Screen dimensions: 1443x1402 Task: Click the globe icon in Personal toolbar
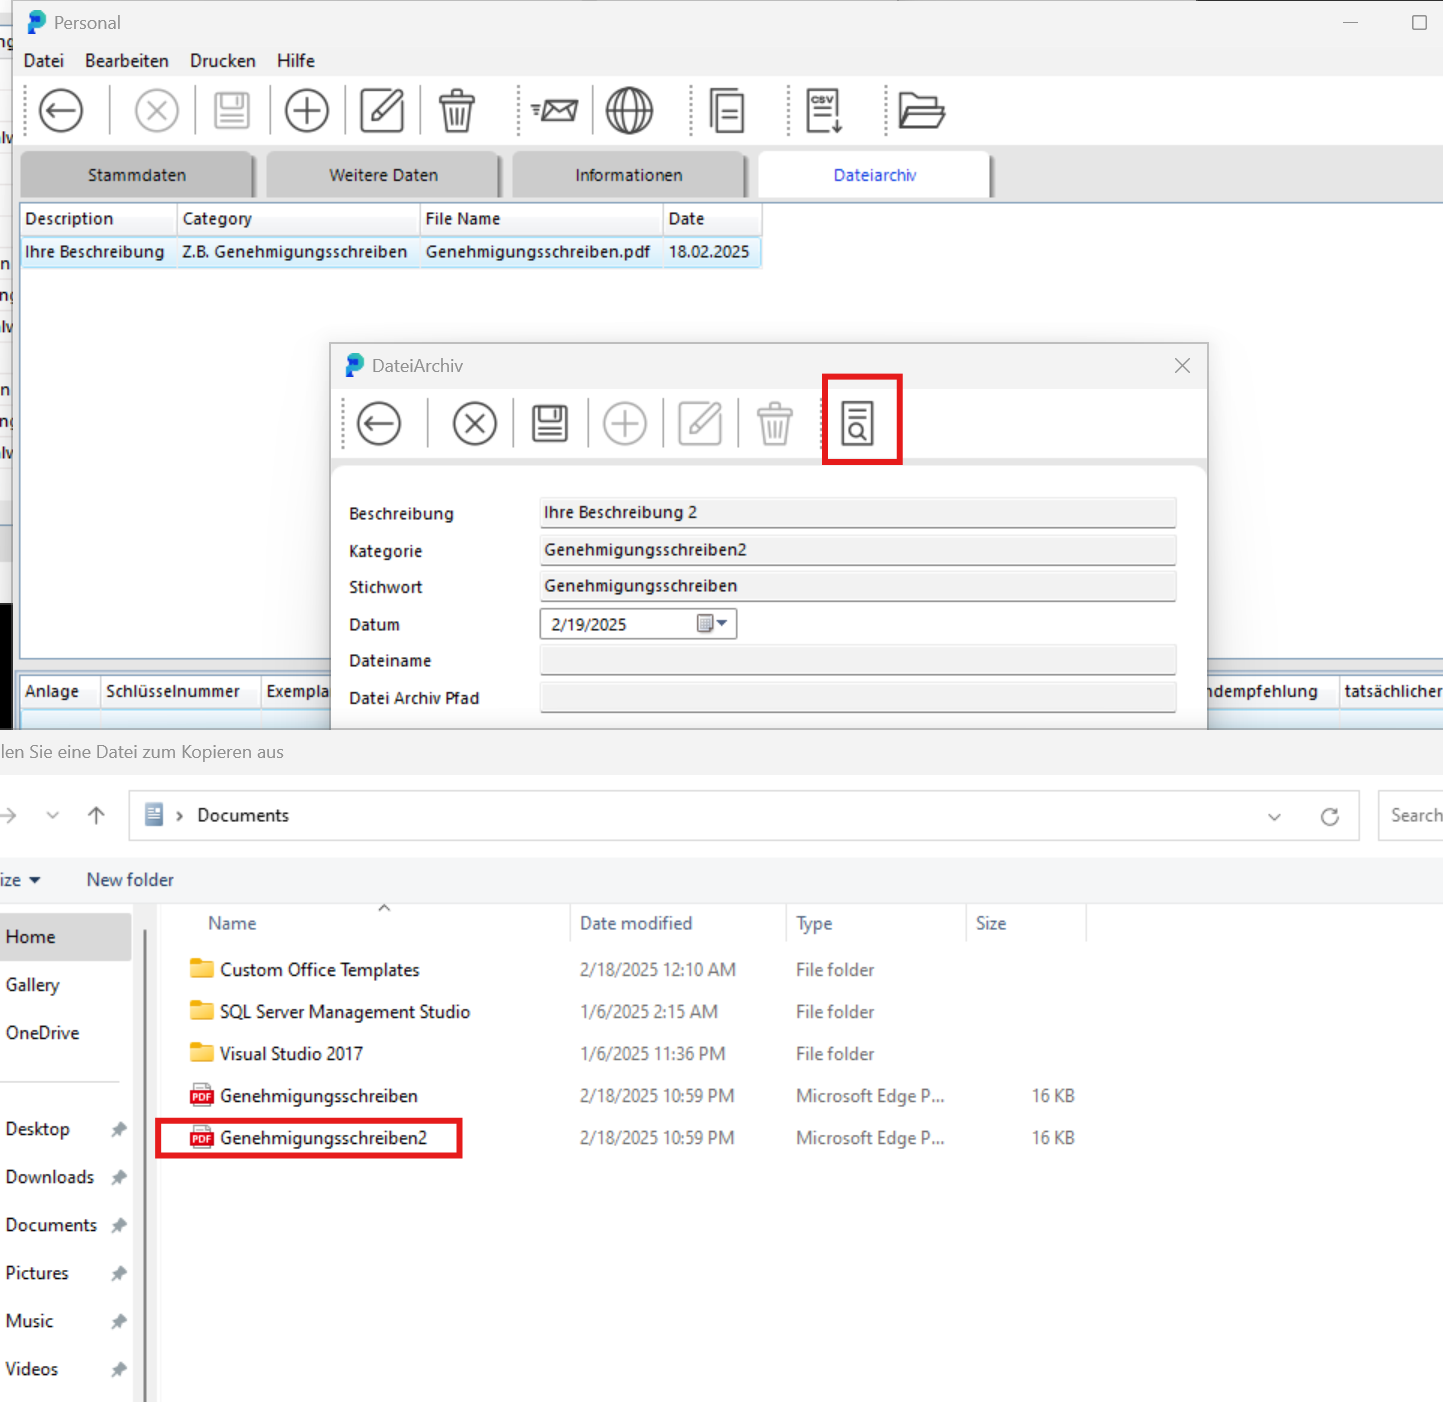(629, 111)
